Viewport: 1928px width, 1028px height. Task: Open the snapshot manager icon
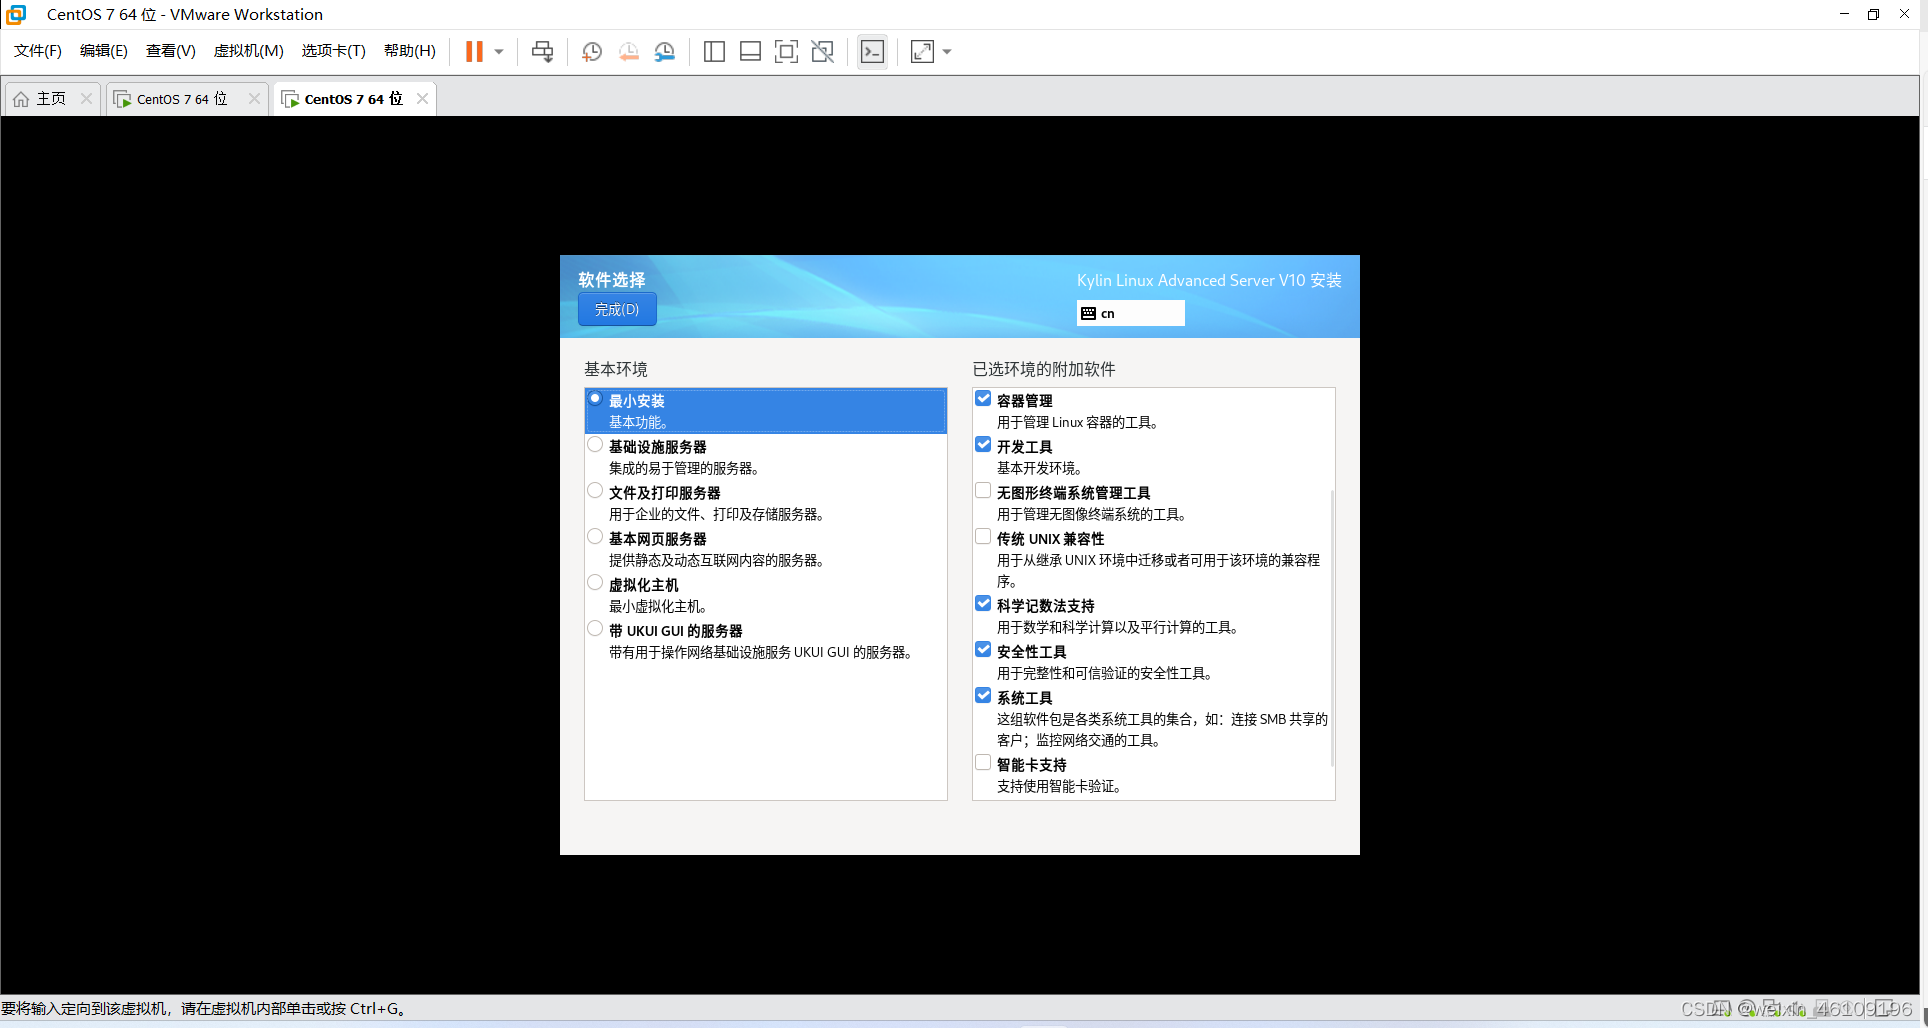[x=665, y=51]
